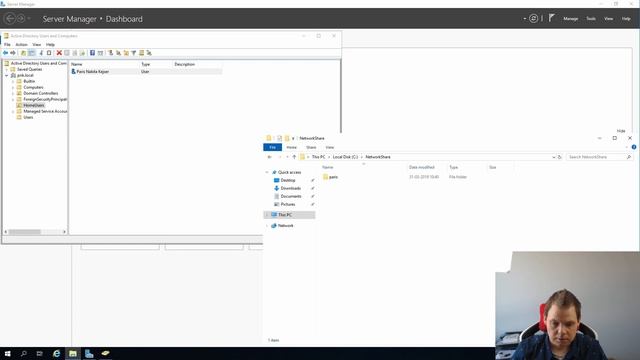The height and width of the screenshot is (360, 640).
Task: Click Add to group icon at AD toolbar end
Action: tap(149, 53)
